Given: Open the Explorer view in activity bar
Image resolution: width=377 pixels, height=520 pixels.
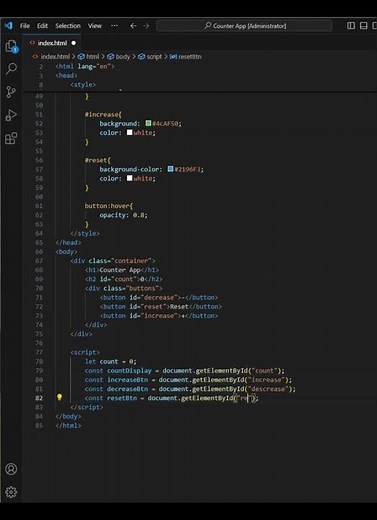Looking at the screenshot, I should [11, 46].
